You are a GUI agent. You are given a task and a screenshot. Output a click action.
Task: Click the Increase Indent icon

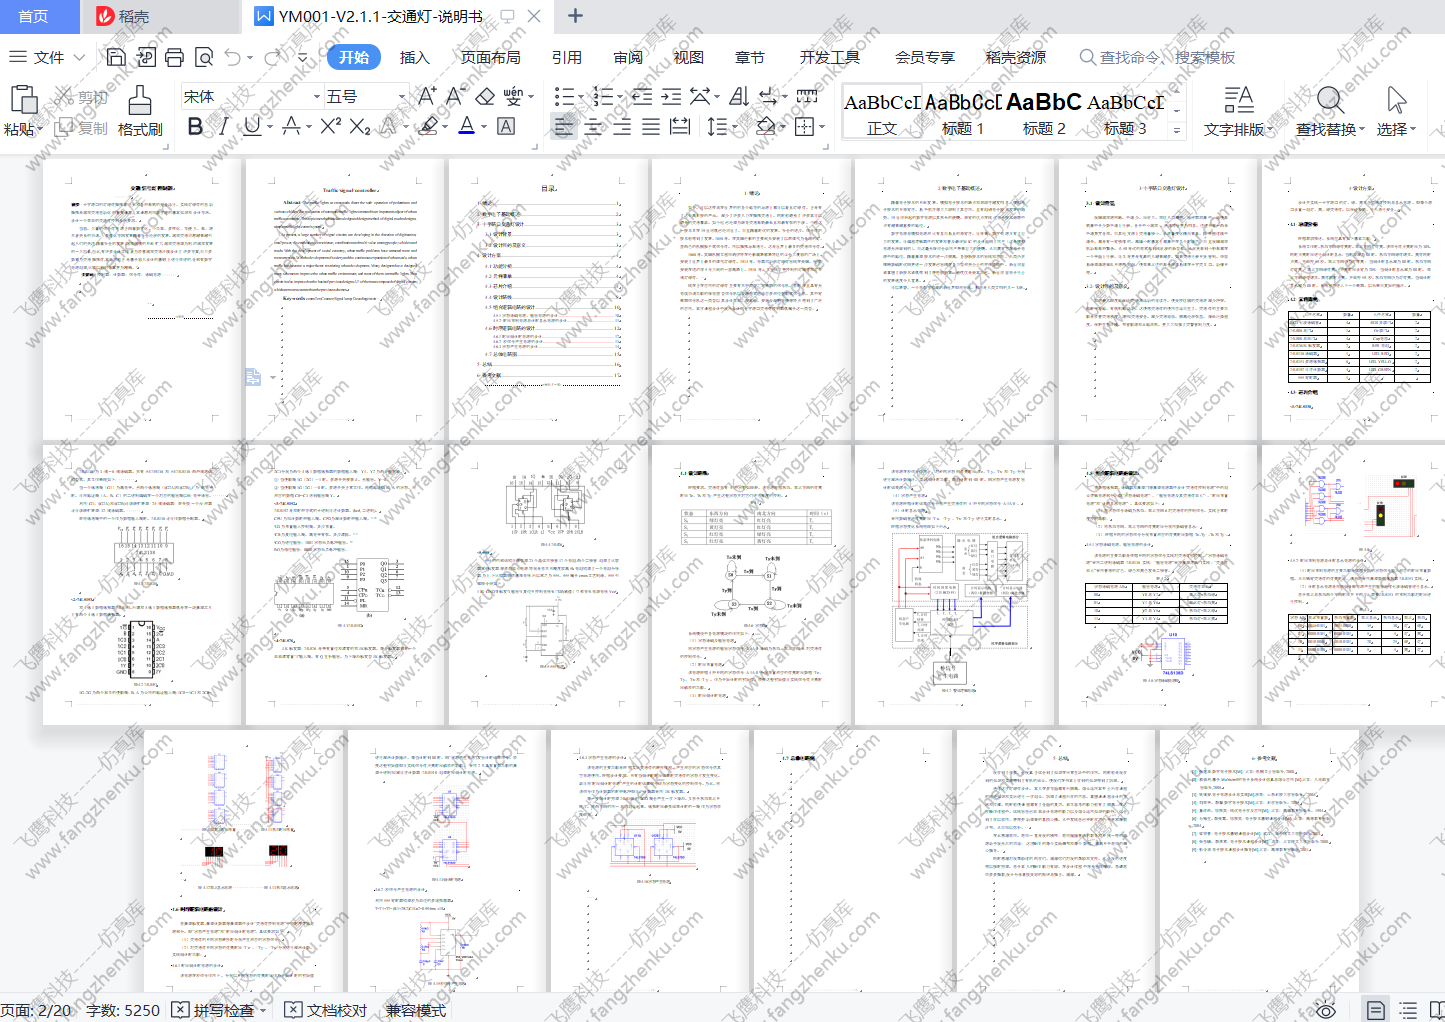click(671, 96)
